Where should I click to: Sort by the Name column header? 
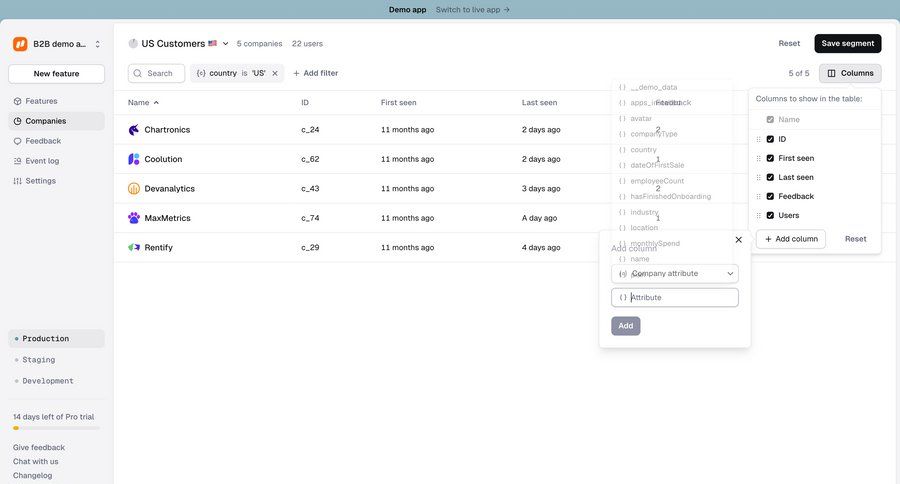coord(143,103)
